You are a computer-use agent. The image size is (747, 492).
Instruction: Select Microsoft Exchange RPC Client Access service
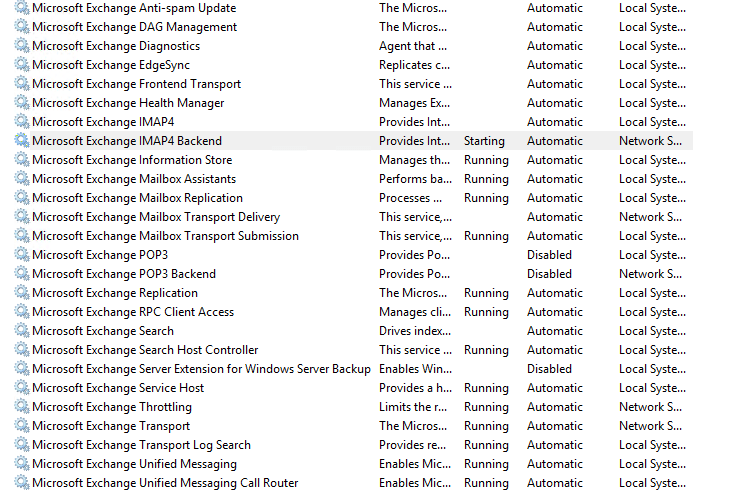pyautogui.click(x=132, y=312)
